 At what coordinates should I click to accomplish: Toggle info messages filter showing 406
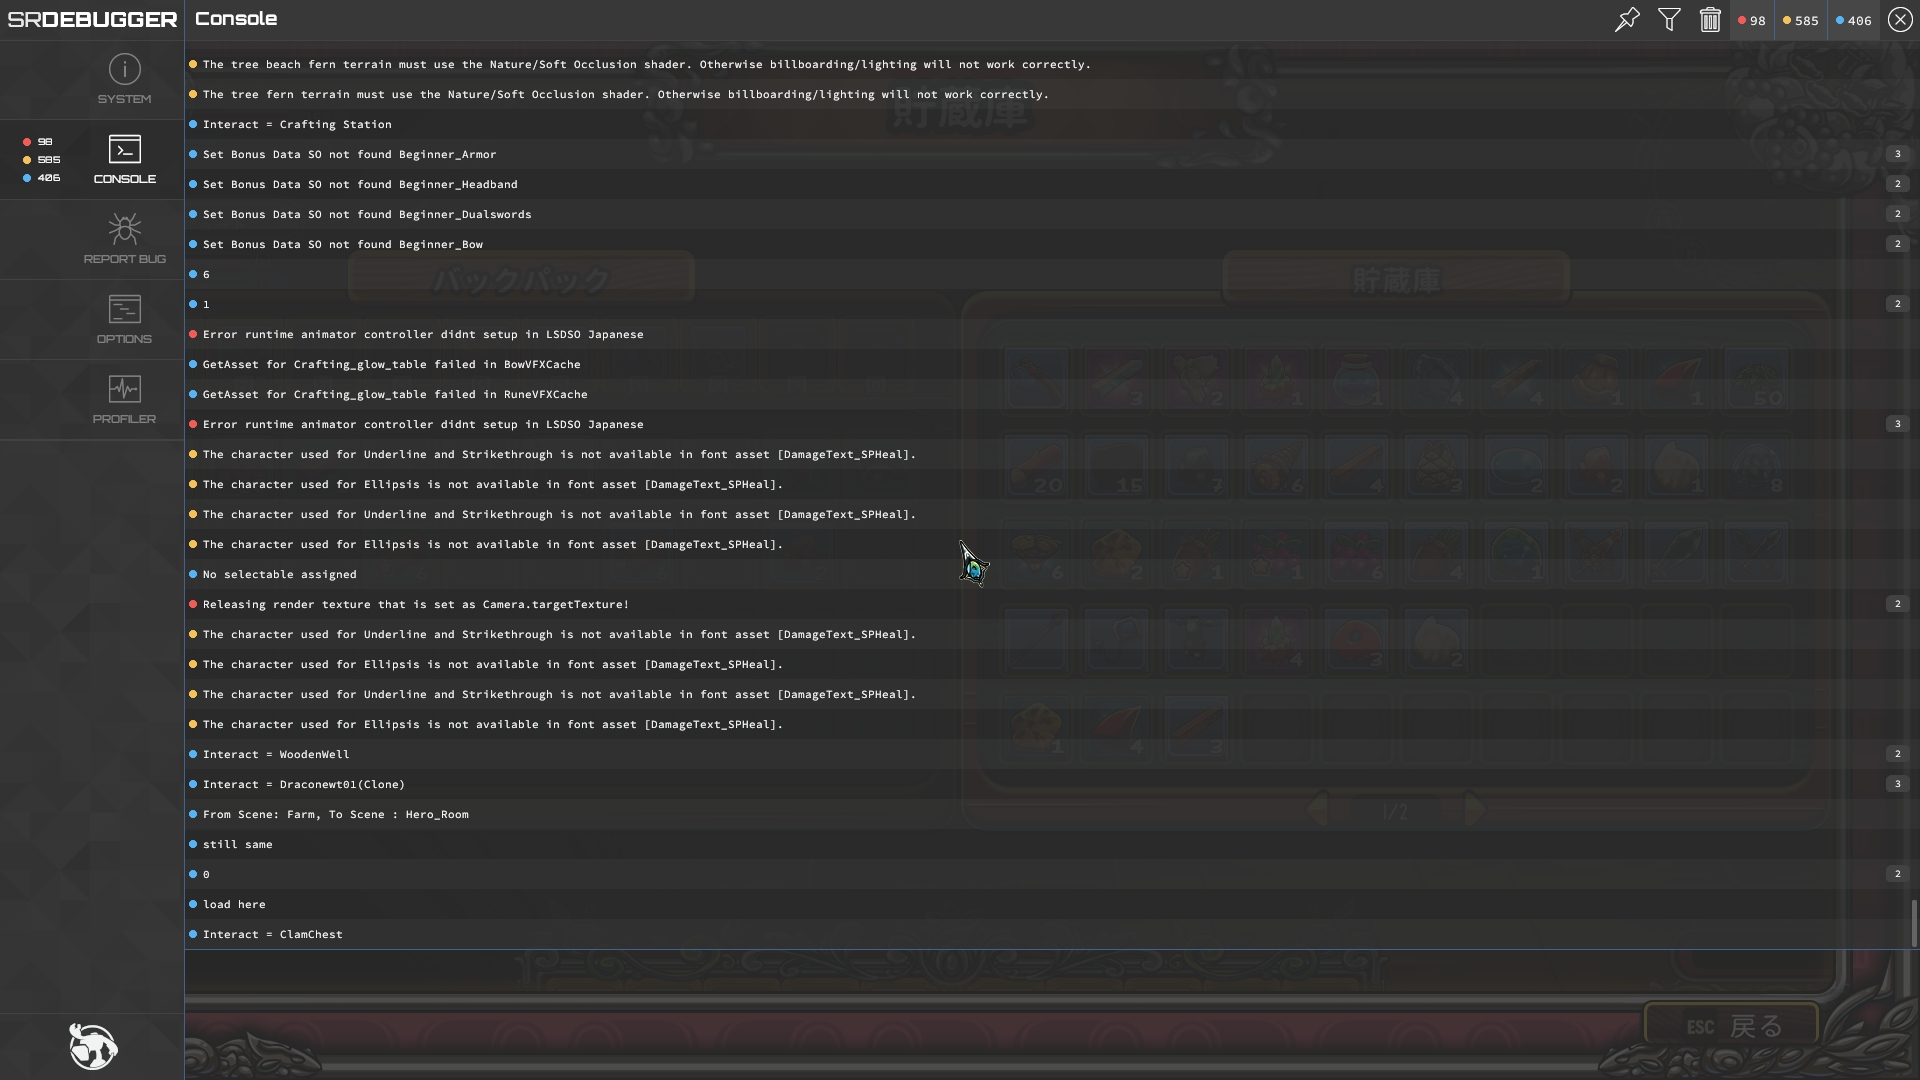(1853, 20)
